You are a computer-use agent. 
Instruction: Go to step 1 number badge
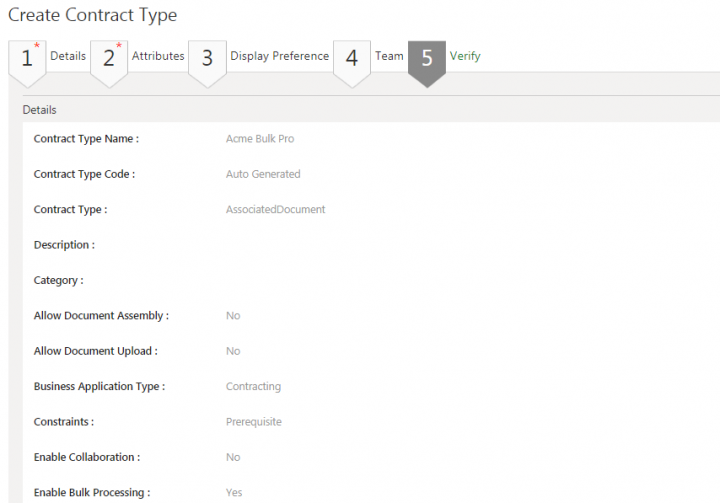pos(27,63)
